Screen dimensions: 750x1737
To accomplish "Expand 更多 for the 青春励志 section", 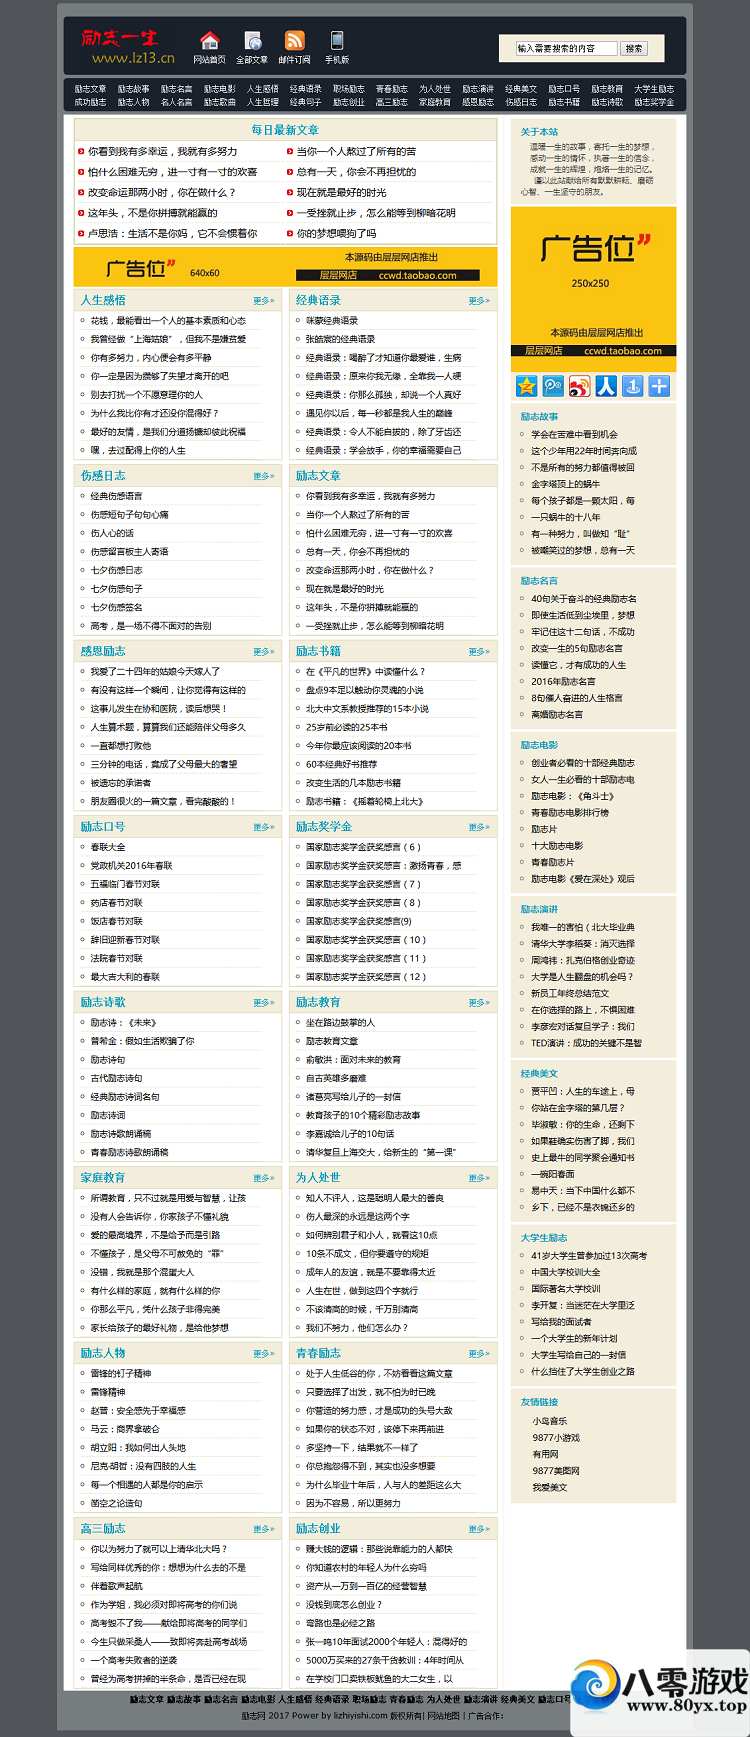I will pyautogui.click(x=479, y=1354).
